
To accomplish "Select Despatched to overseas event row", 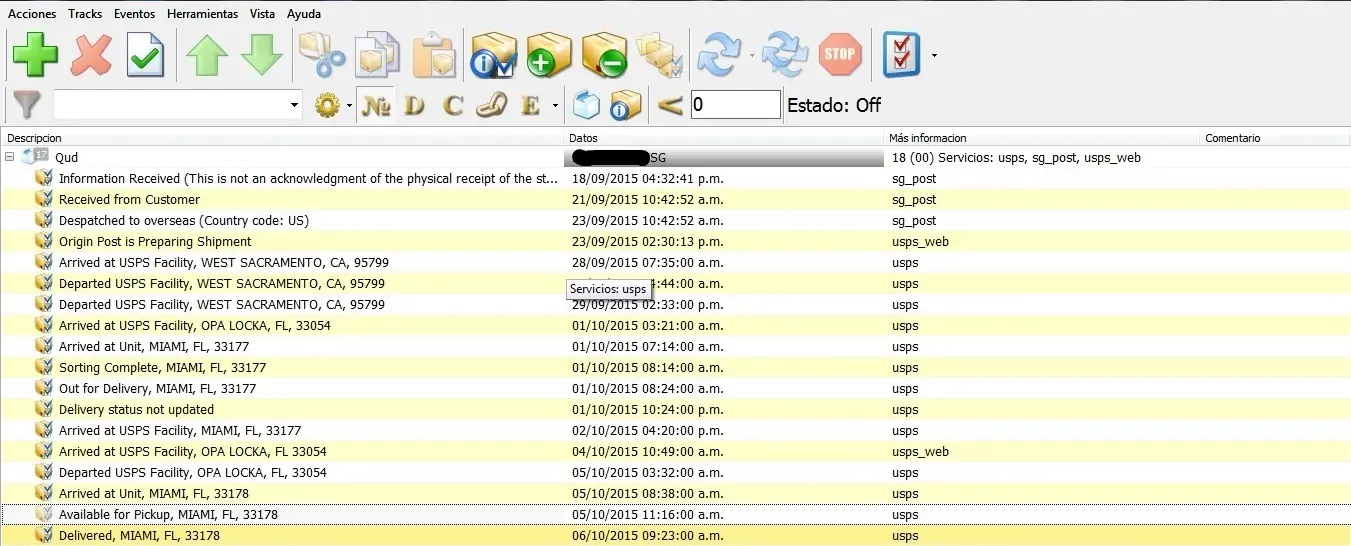I will click(x=675, y=220).
